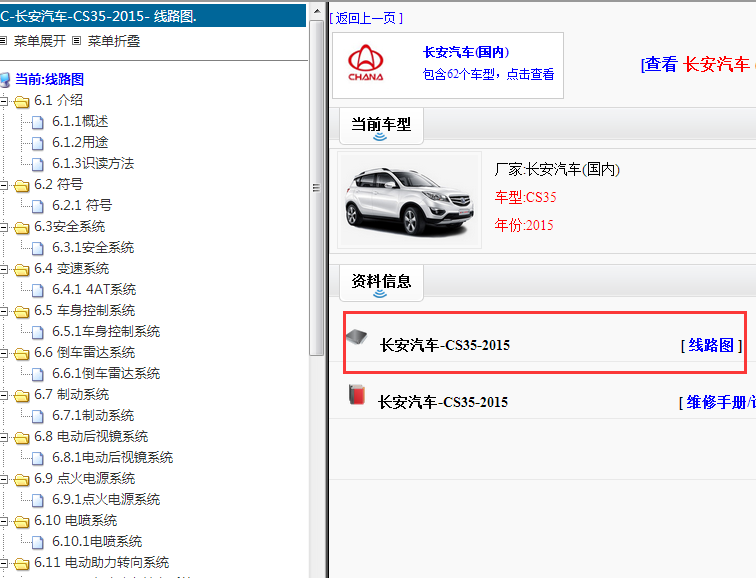This screenshot has width=756, height=578.
Task: Click the 6.5 车身控制系统 folder icon
Action: pyautogui.click(x=21, y=311)
